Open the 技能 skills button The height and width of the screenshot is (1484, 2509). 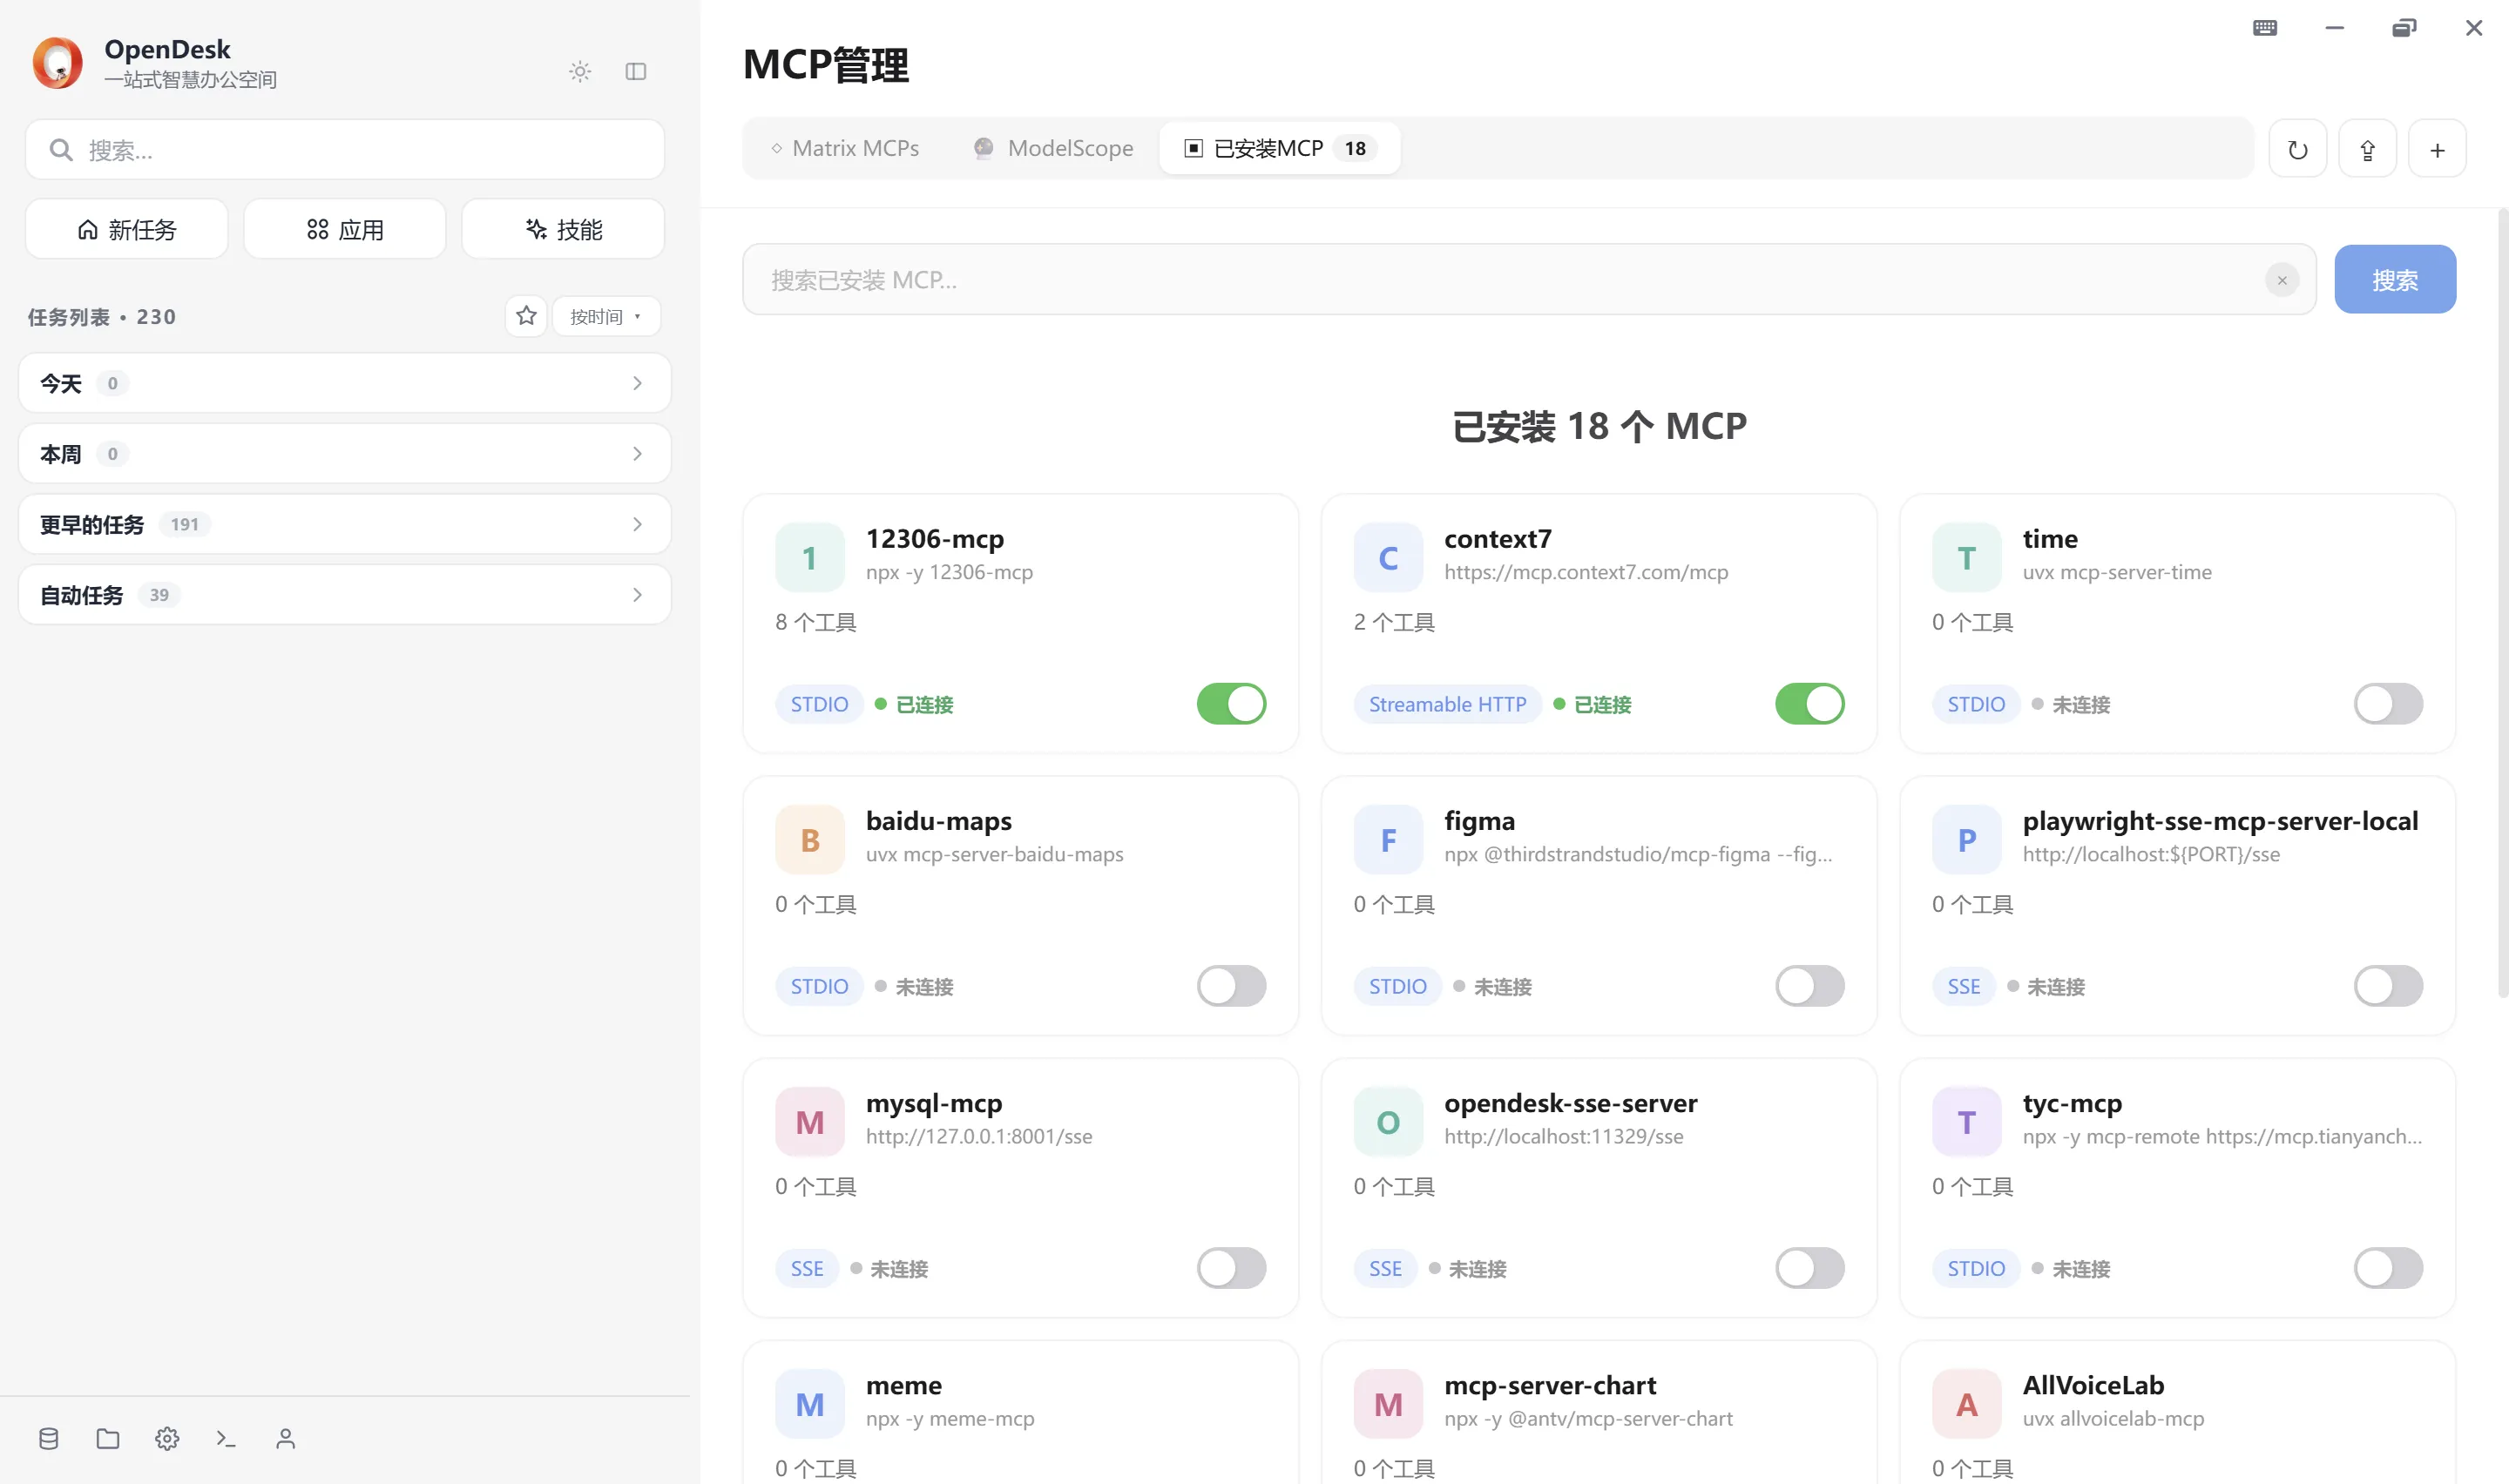click(563, 229)
